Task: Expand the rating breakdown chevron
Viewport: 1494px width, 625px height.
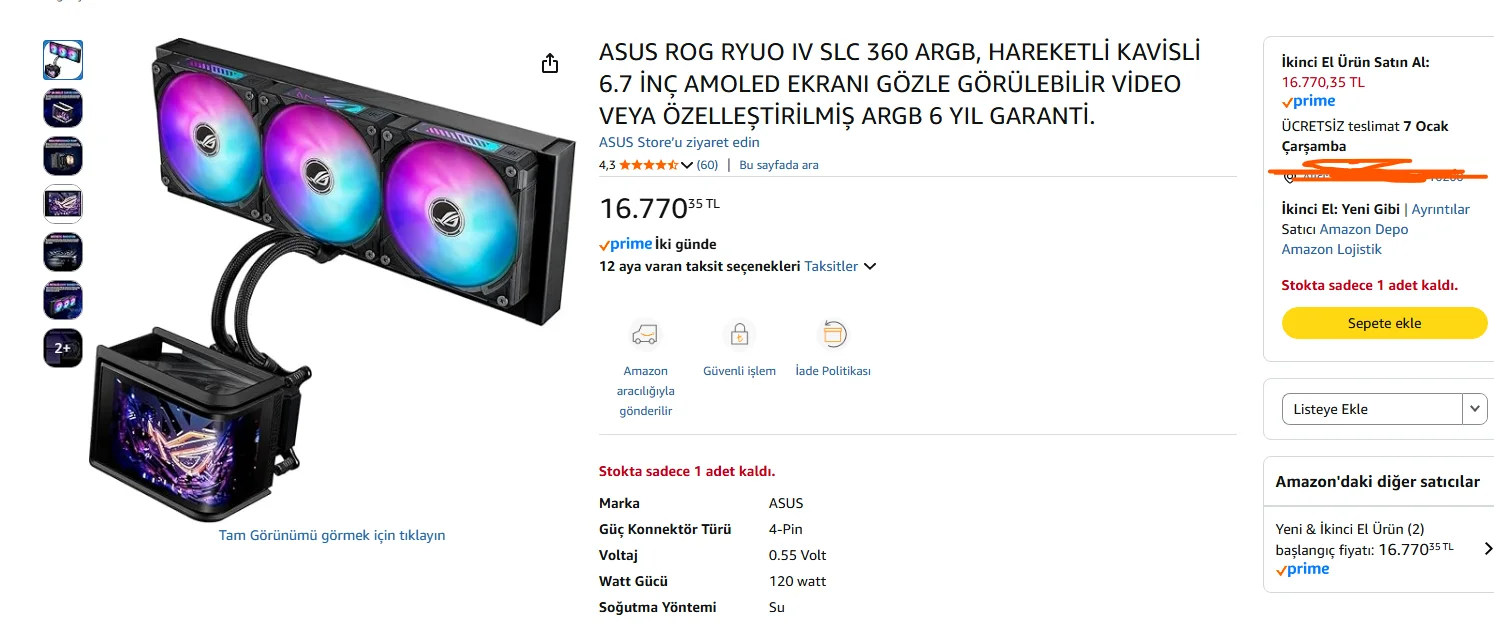Action: coord(686,165)
